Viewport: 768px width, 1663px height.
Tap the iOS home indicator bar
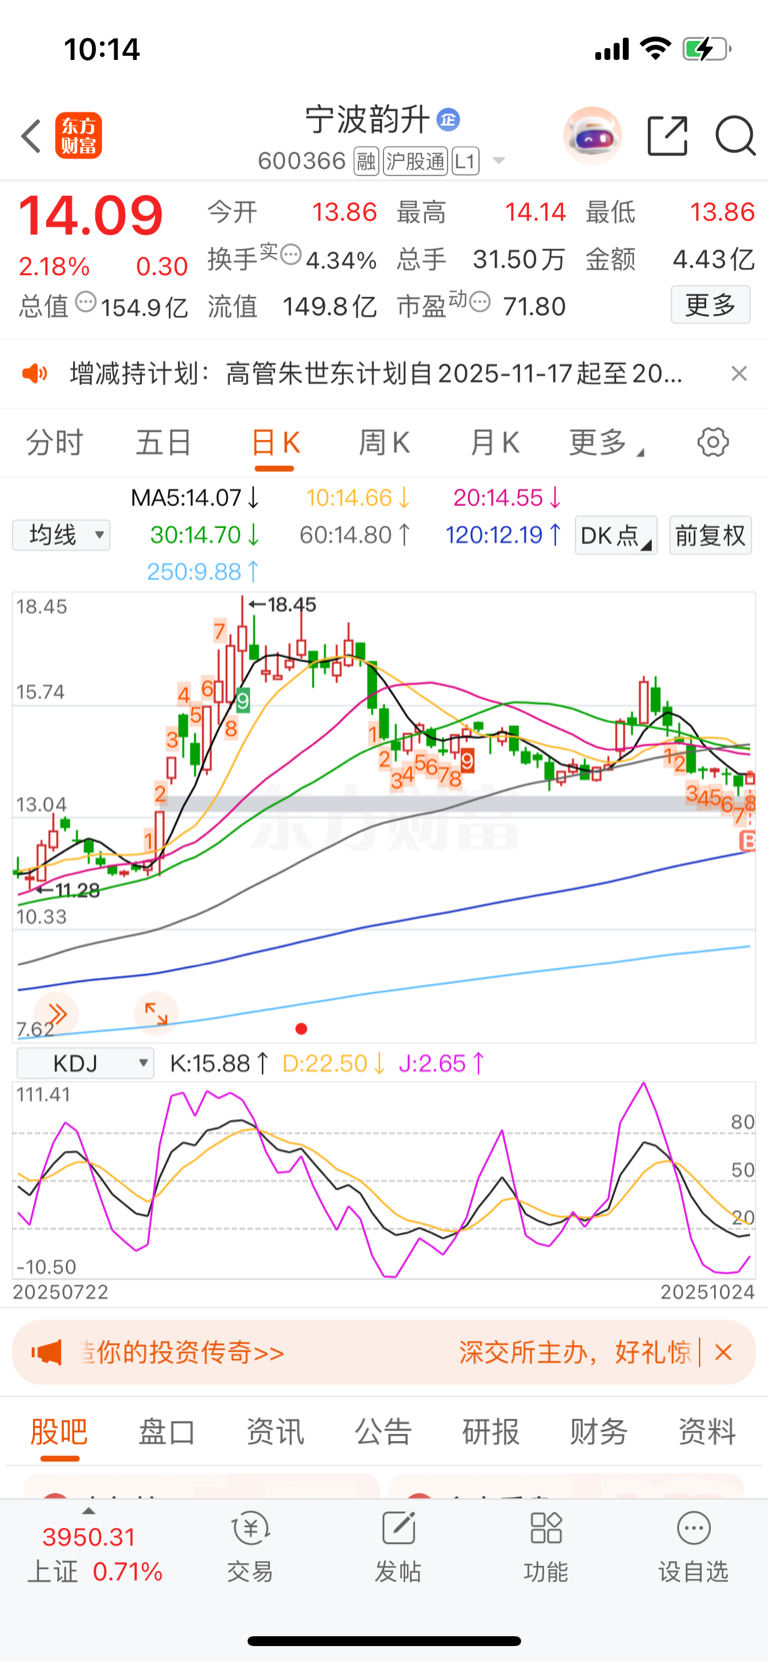384,1641
